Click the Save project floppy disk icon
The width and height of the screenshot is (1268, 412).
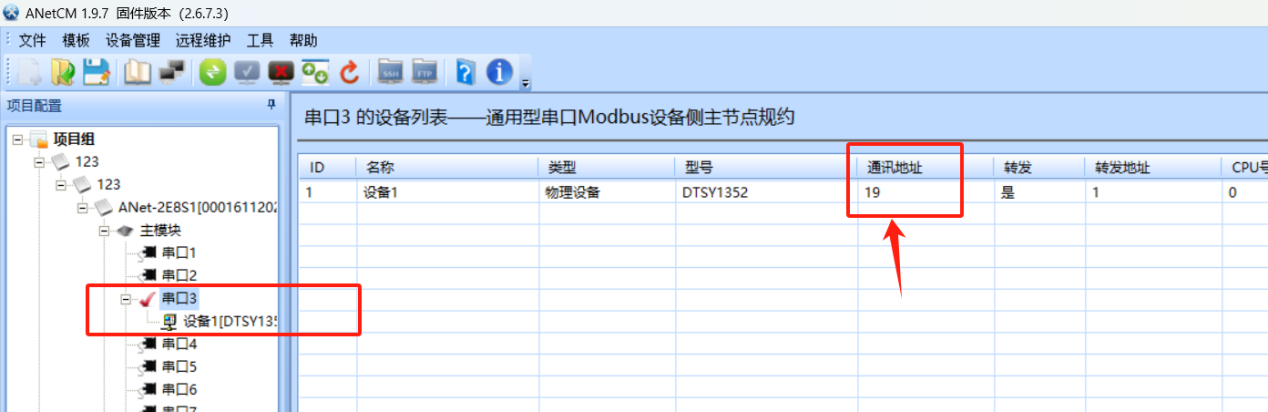tap(95, 72)
